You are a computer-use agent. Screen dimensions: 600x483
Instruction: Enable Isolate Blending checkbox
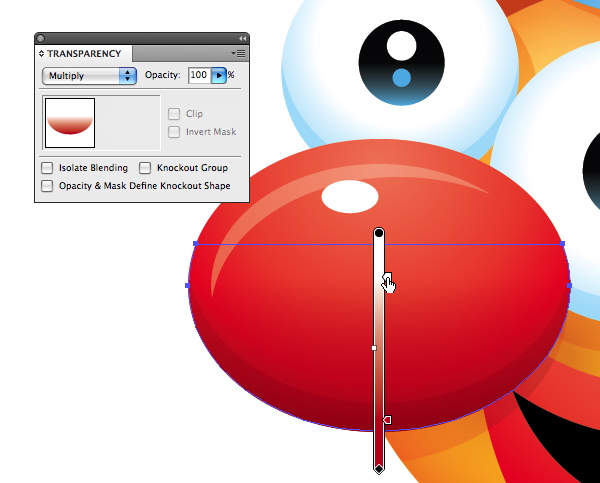[x=47, y=168]
